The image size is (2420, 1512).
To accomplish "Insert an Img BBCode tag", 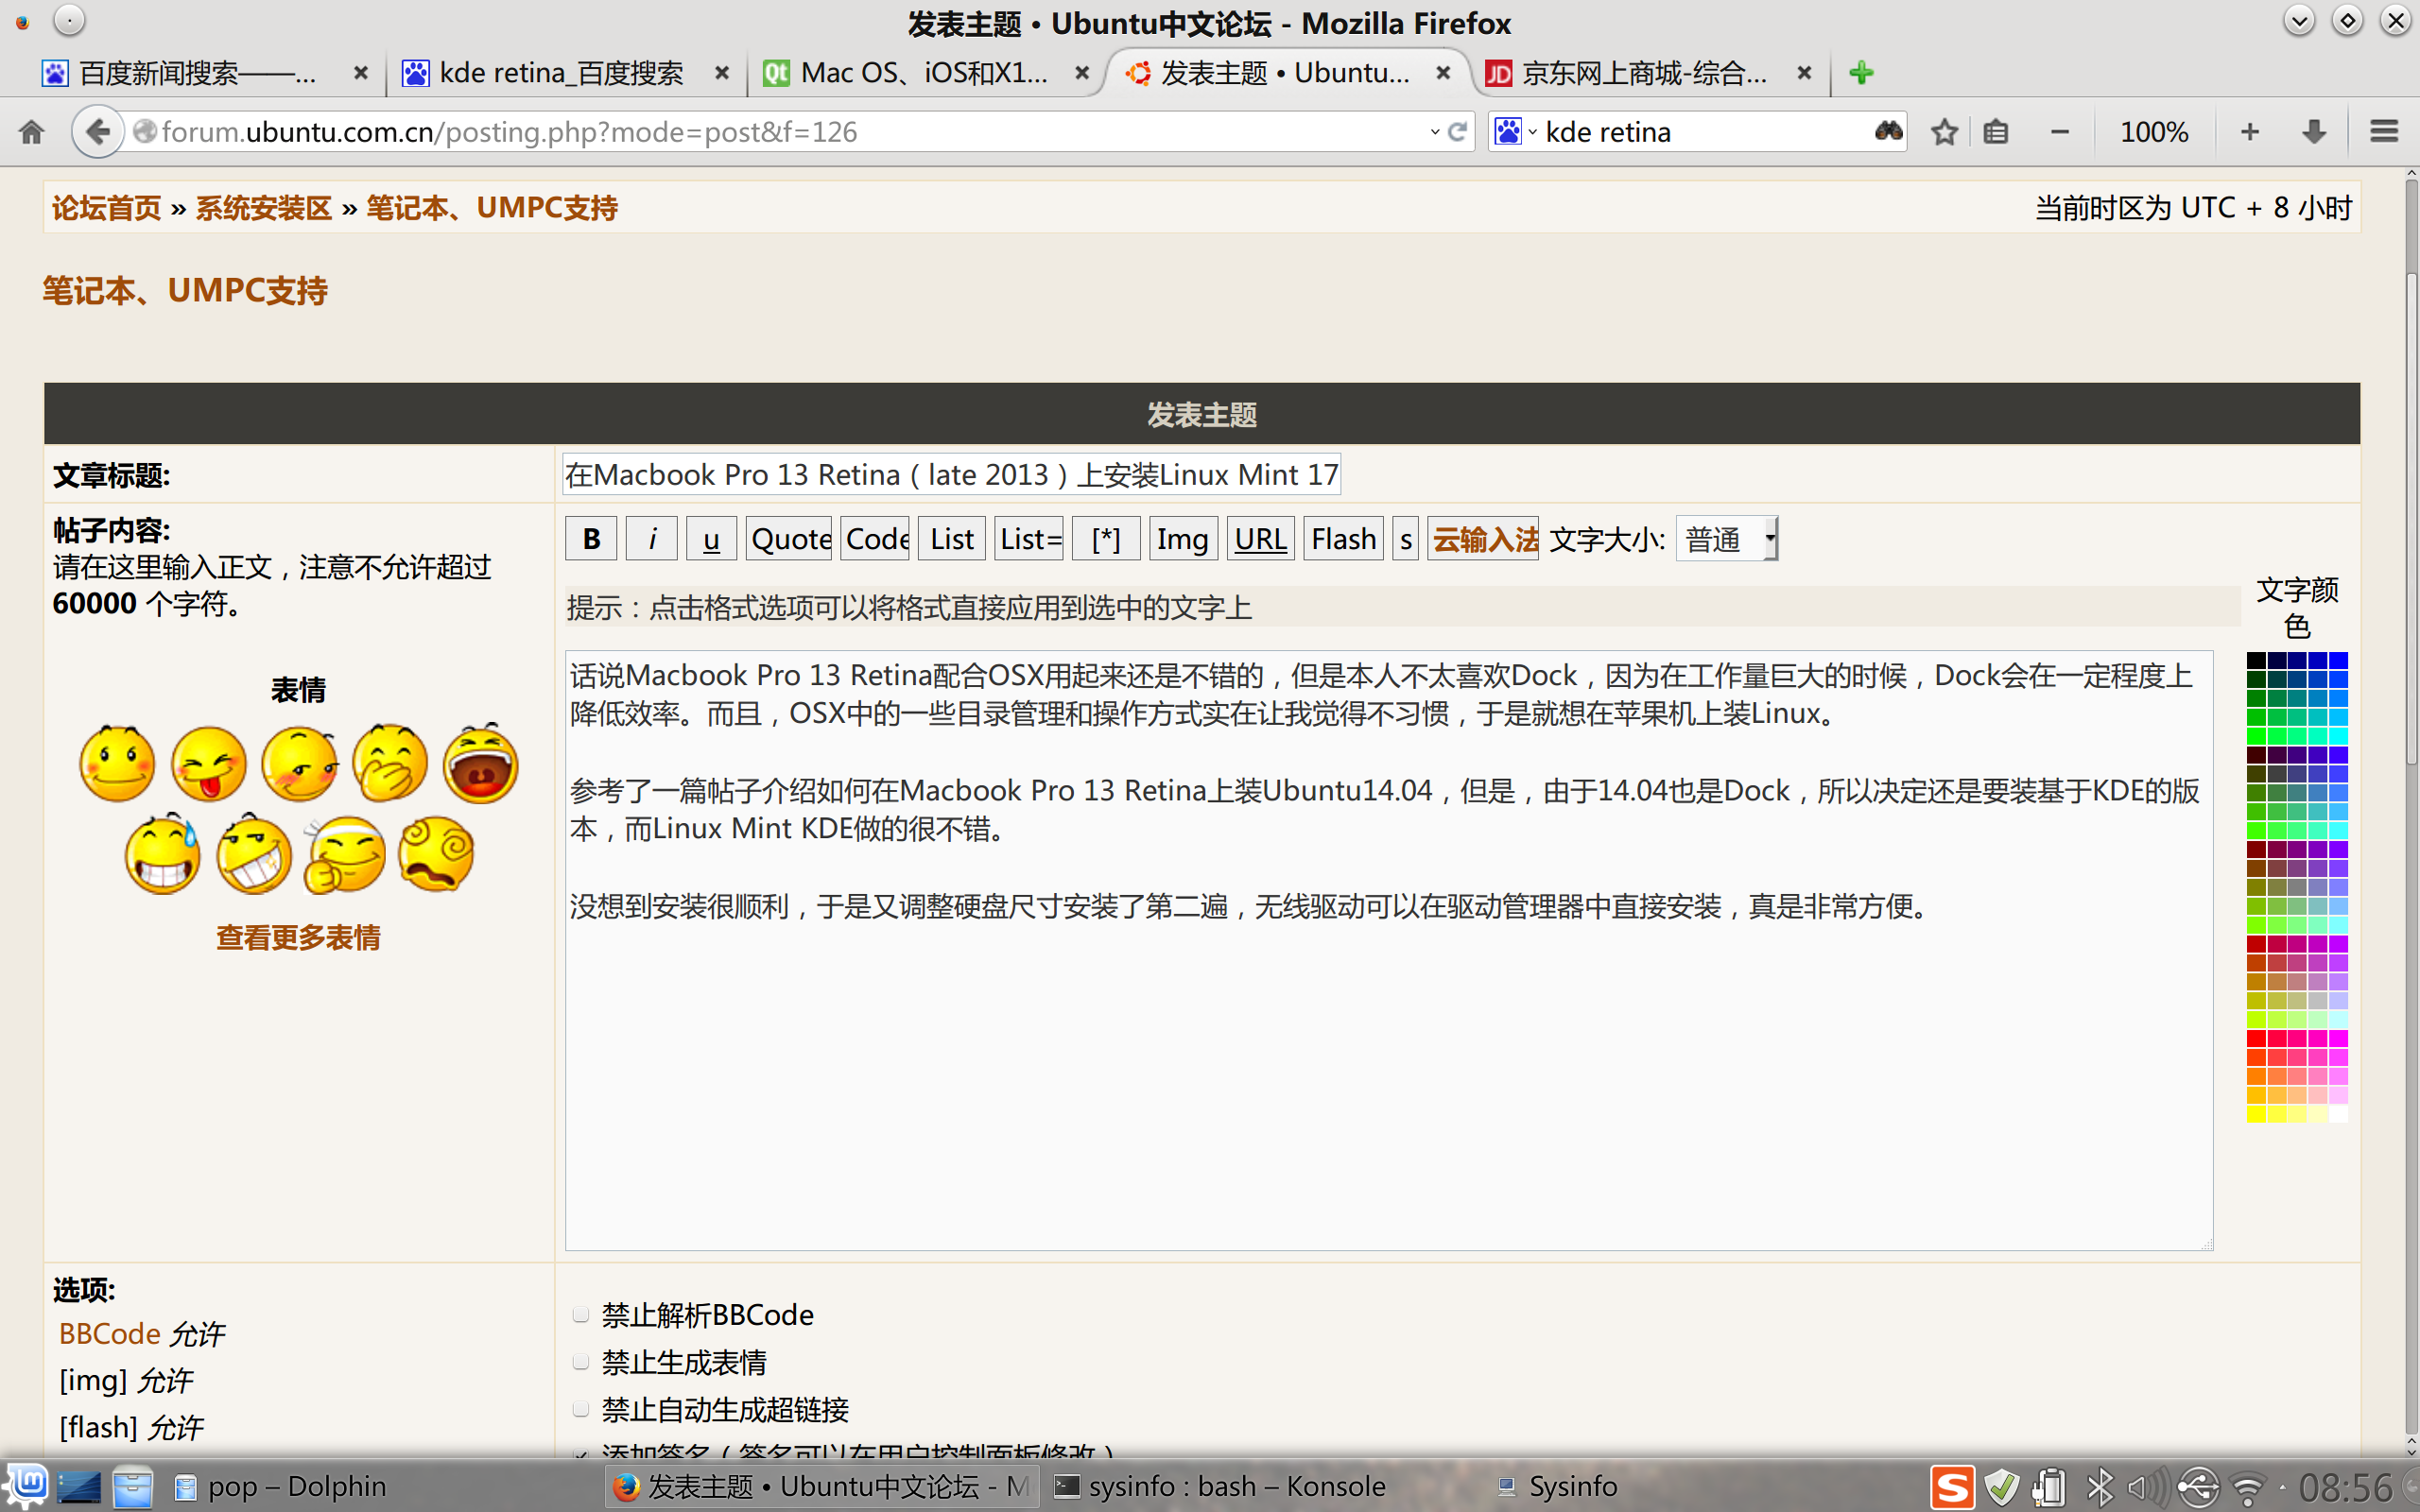I will point(1183,539).
